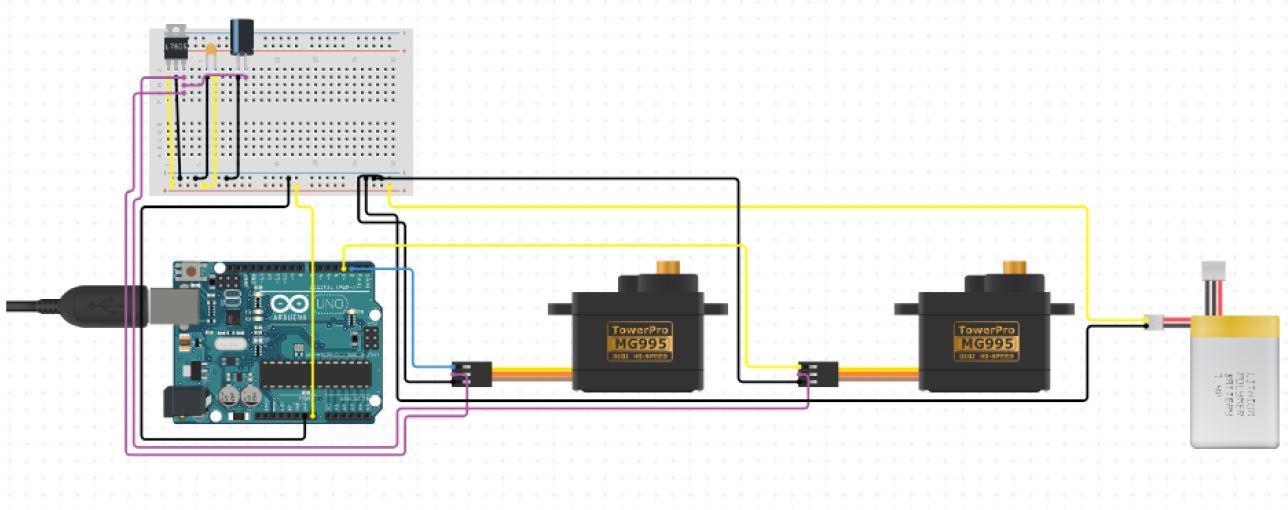
Task: Select the lithium polymer battery pack
Action: click(1234, 382)
